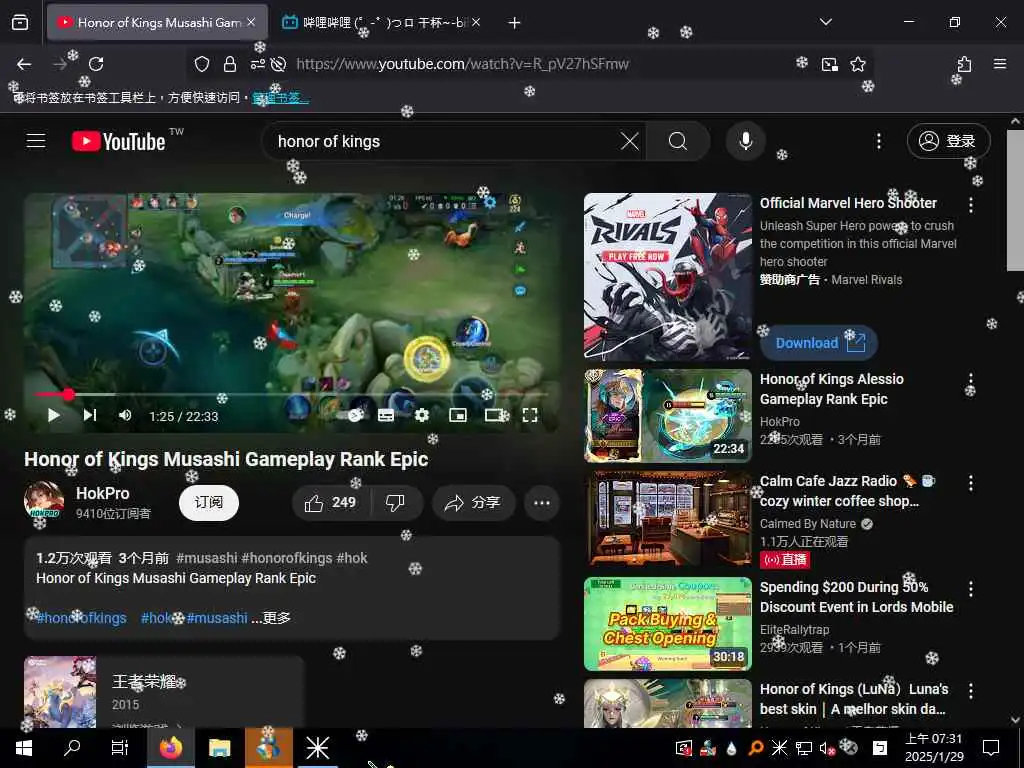Image resolution: width=1024 pixels, height=768 pixels.
Task: Close the 哔哩哔哩 tab
Action: point(476,23)
